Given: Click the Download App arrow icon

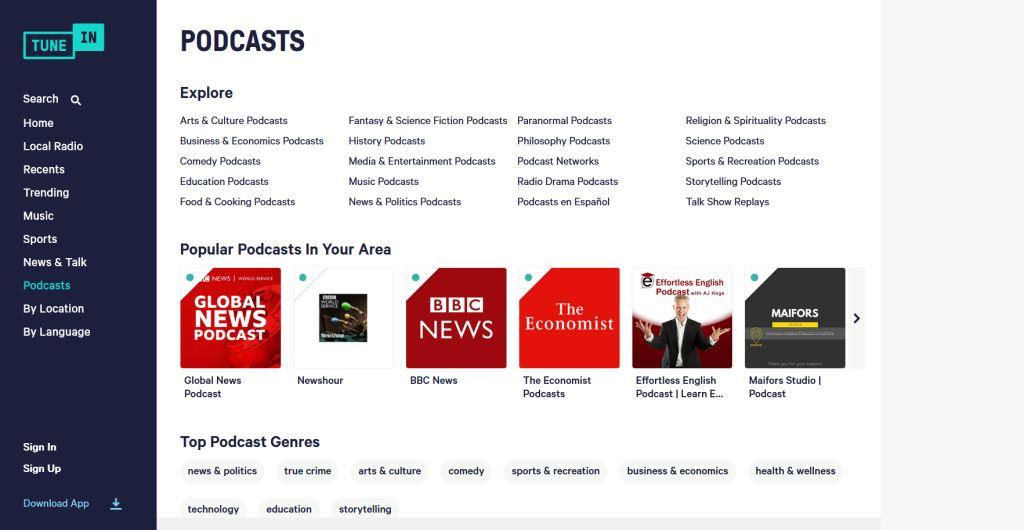Looking at the screenshot, I should point(116,504).
